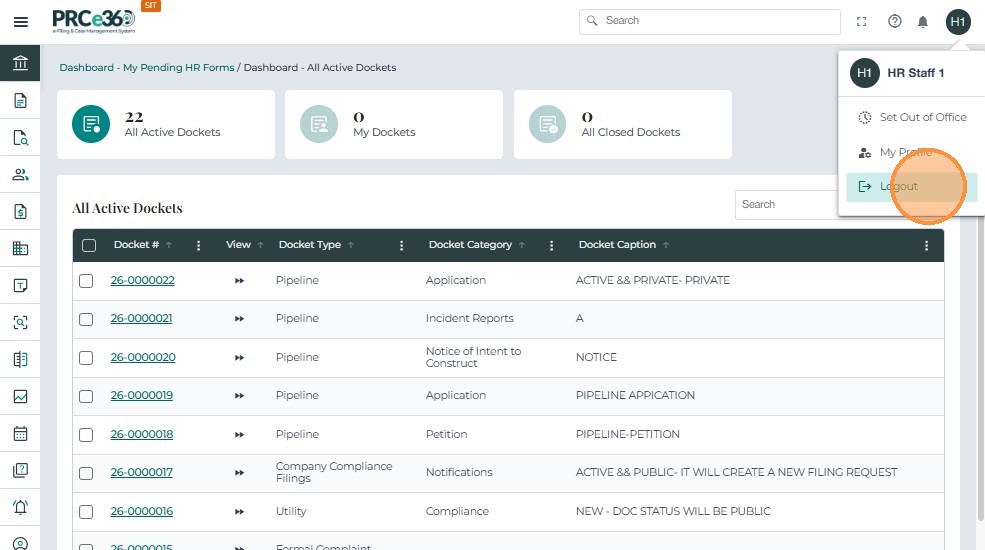This screenshot has width=985, height=550.
Task: Open the hamburger navigation menu
Action: pos(20,22)
